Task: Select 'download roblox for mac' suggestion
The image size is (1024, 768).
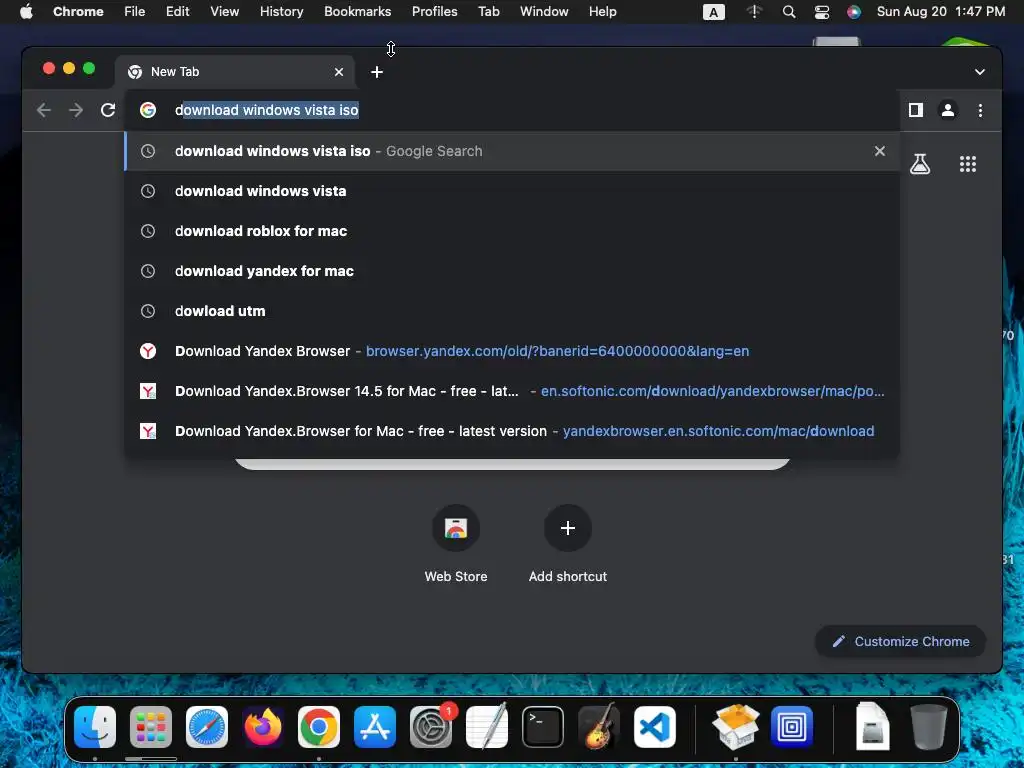Action: coord(511,231)
